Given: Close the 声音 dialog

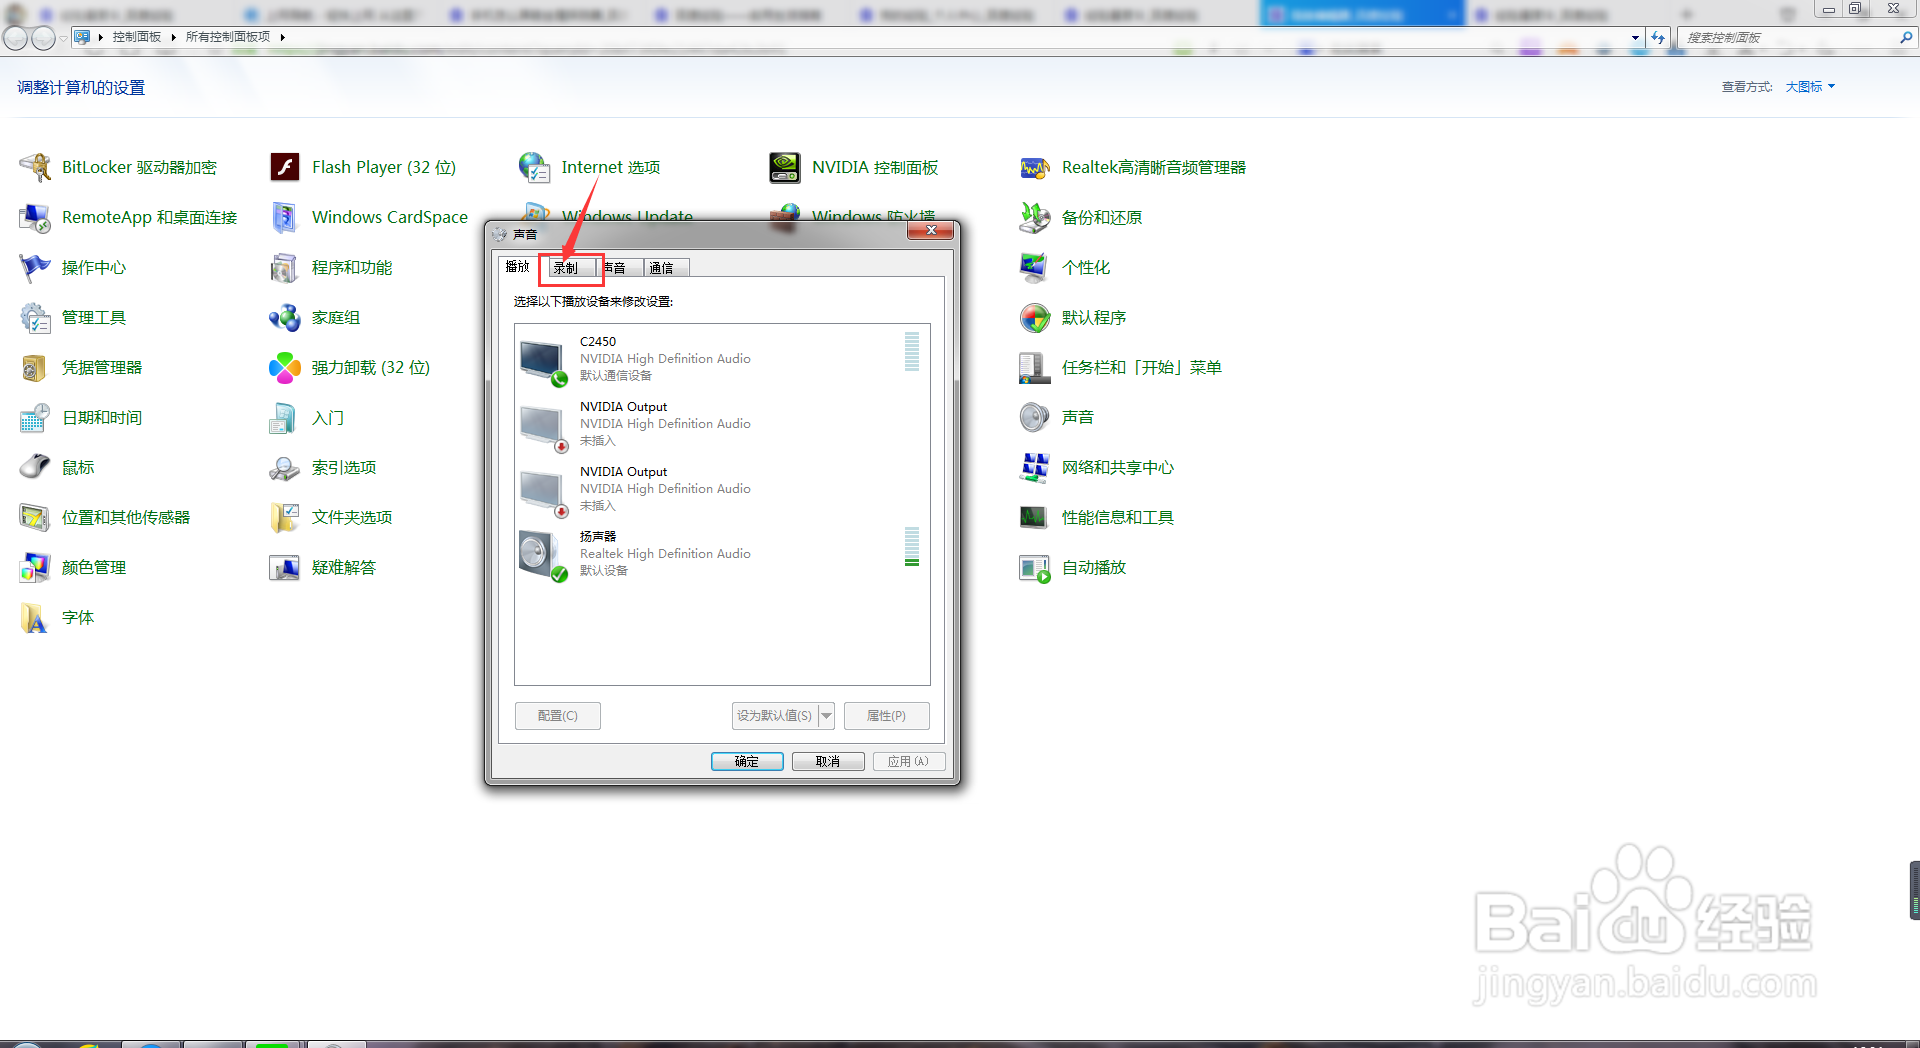Looking at the screenshot, I should click(931, 231).
